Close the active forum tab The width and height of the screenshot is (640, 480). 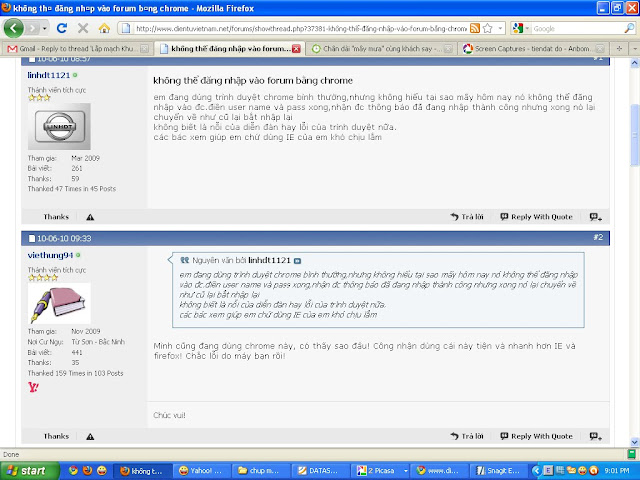pyautogui.click(x=296, y=49)
